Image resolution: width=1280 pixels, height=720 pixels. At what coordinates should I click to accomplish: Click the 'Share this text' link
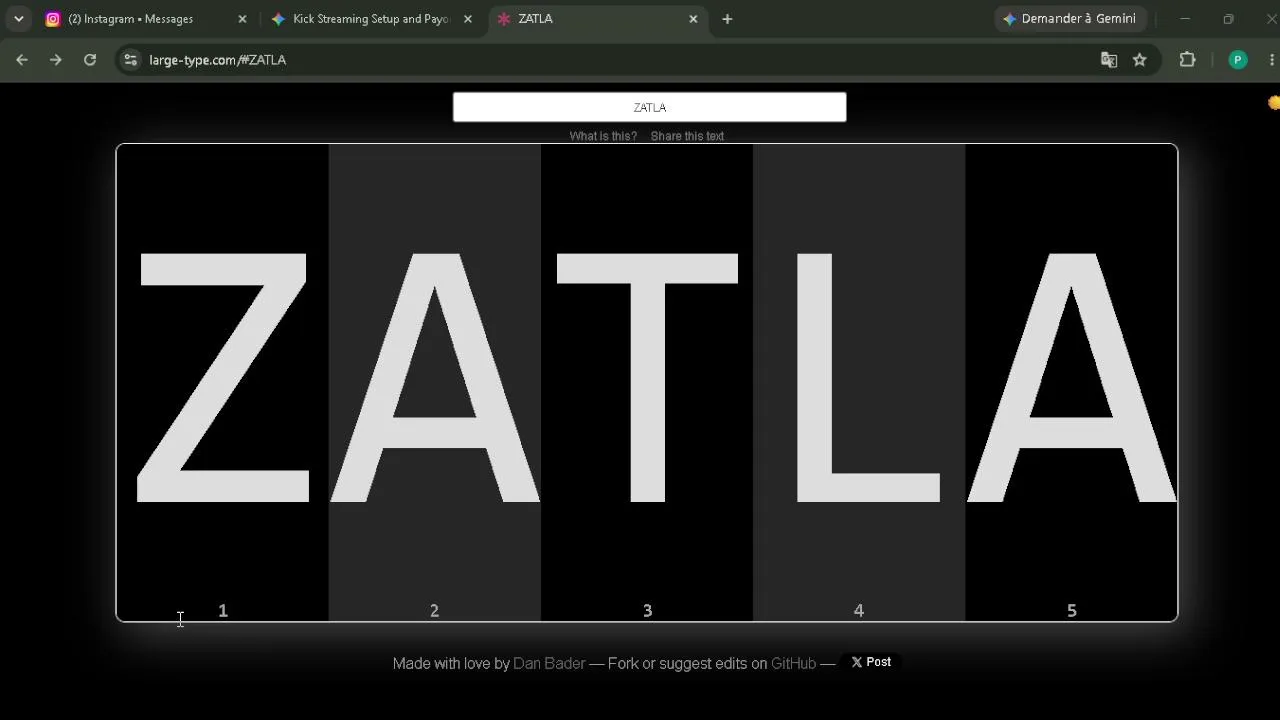687,136
